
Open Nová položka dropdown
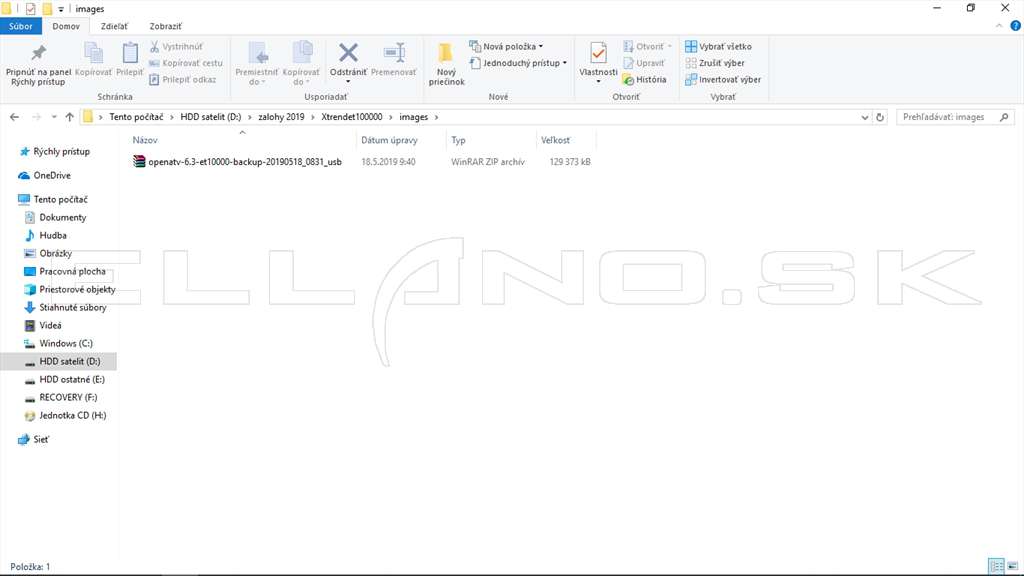[507, 46]
